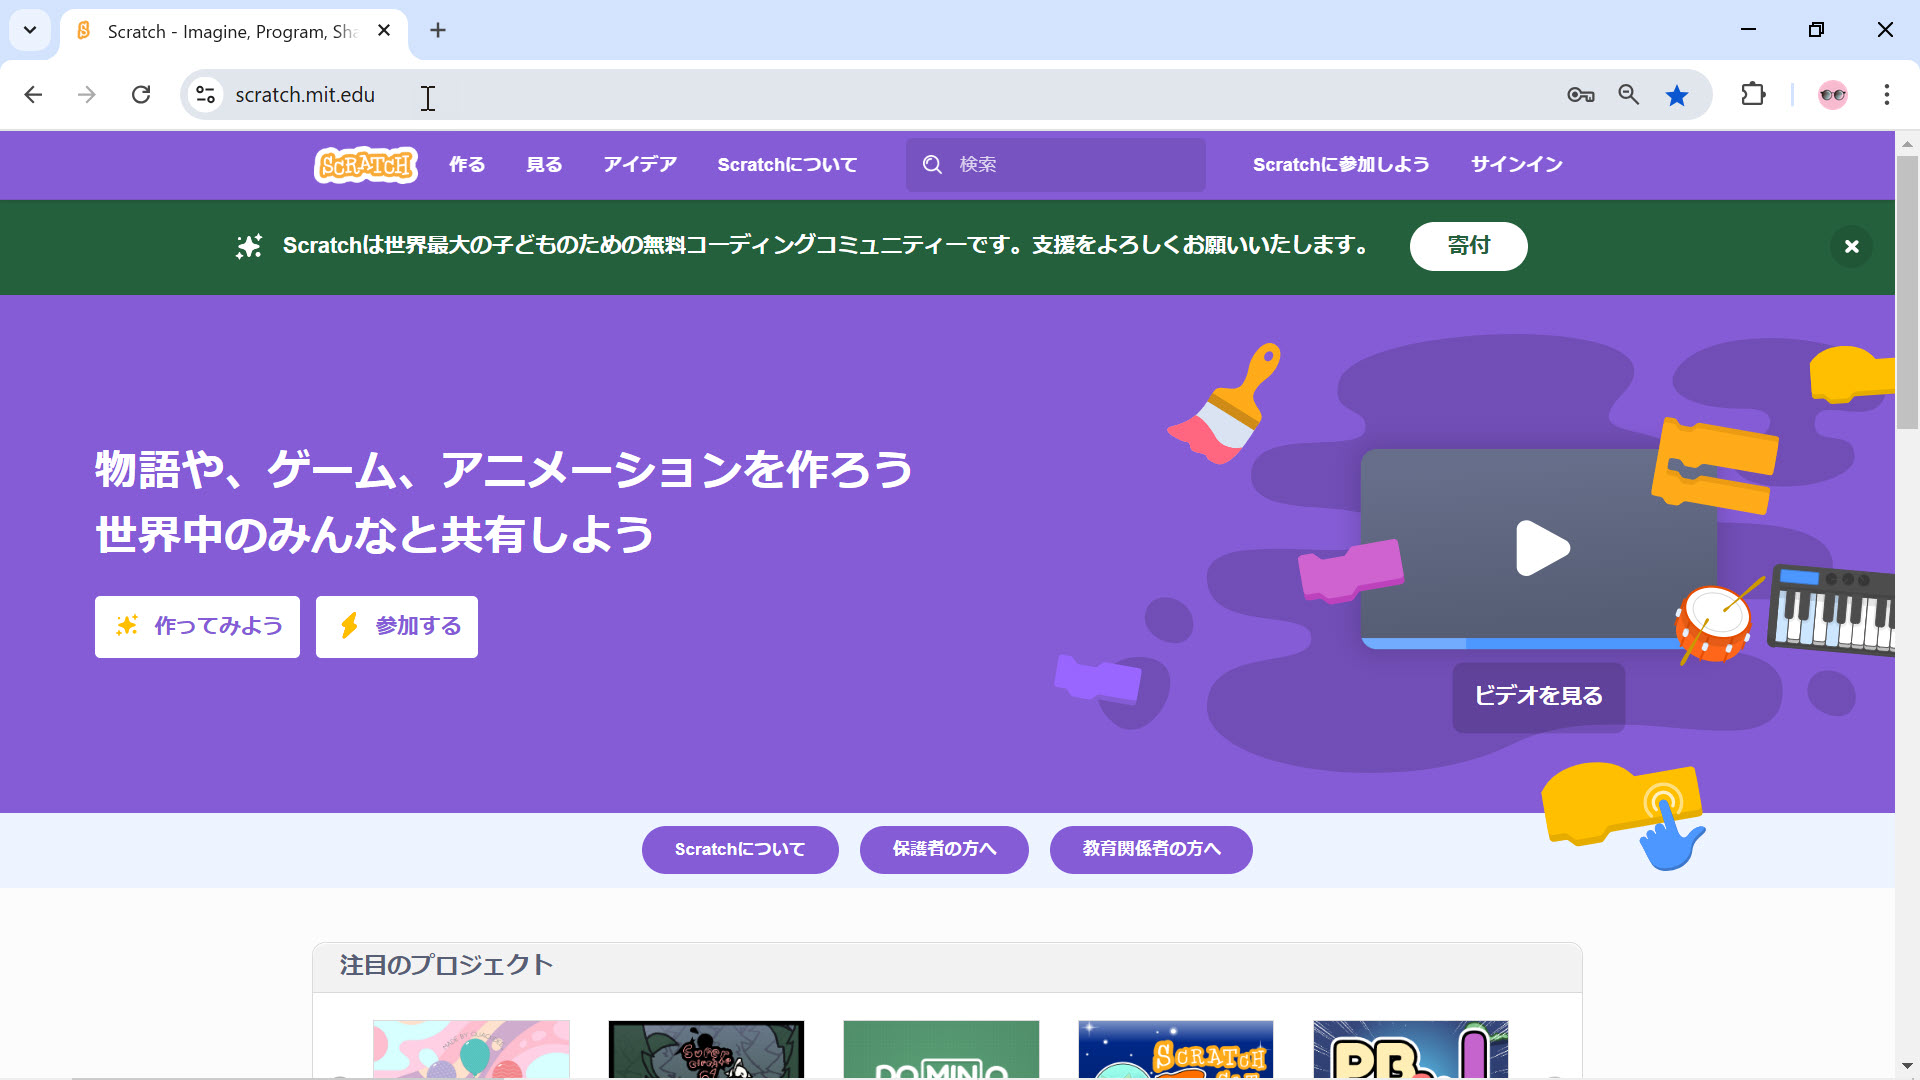The height and width of the screenshot is (1080, 1920).
Task: Click the bookmark star icon
Action: 1677,95
